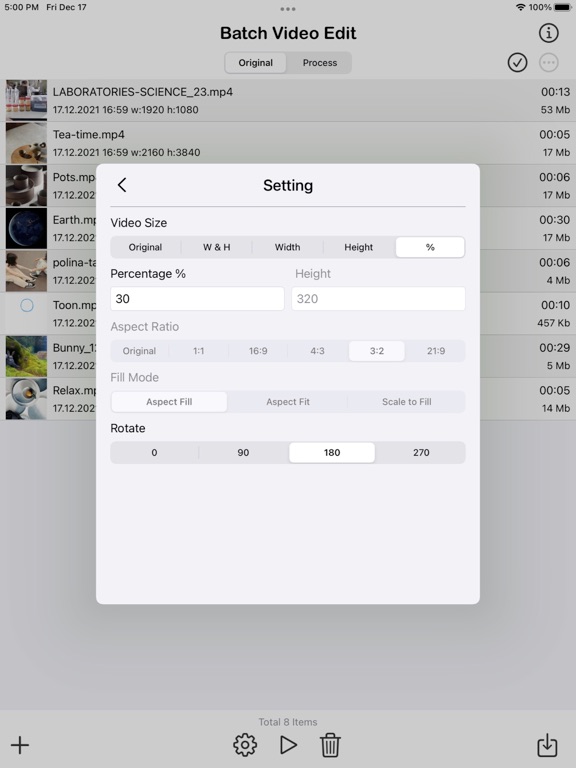Click the 00:29 duration of Bunny video

554,348
